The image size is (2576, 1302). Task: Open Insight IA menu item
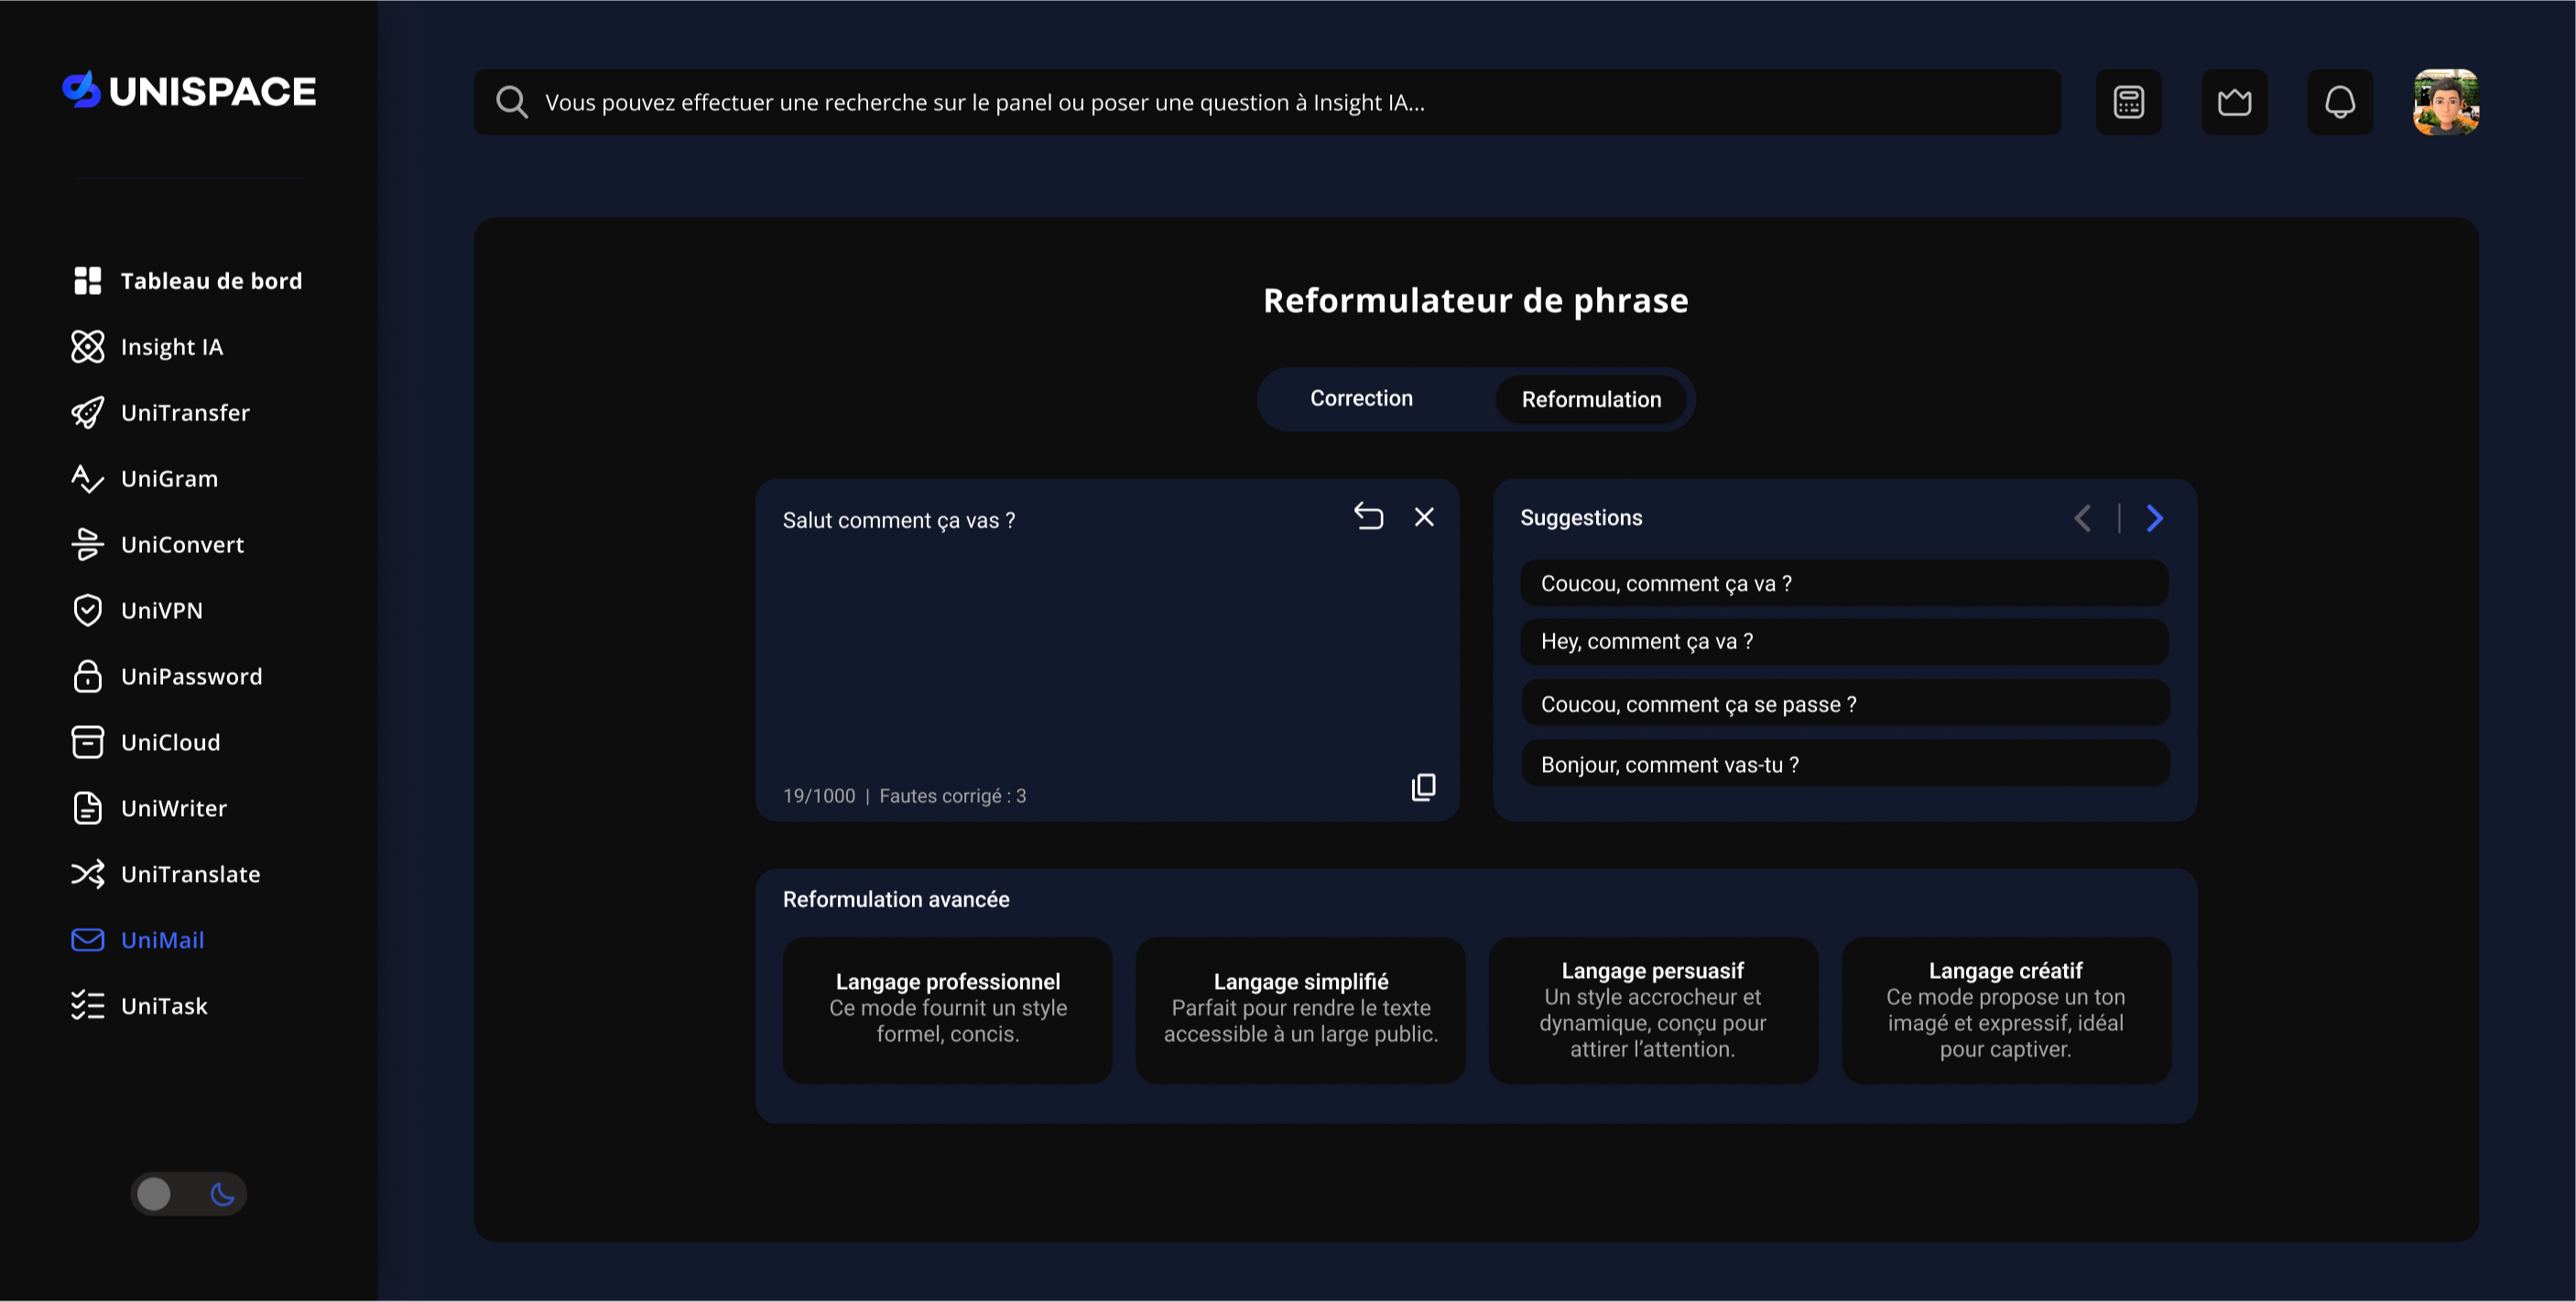148,347
